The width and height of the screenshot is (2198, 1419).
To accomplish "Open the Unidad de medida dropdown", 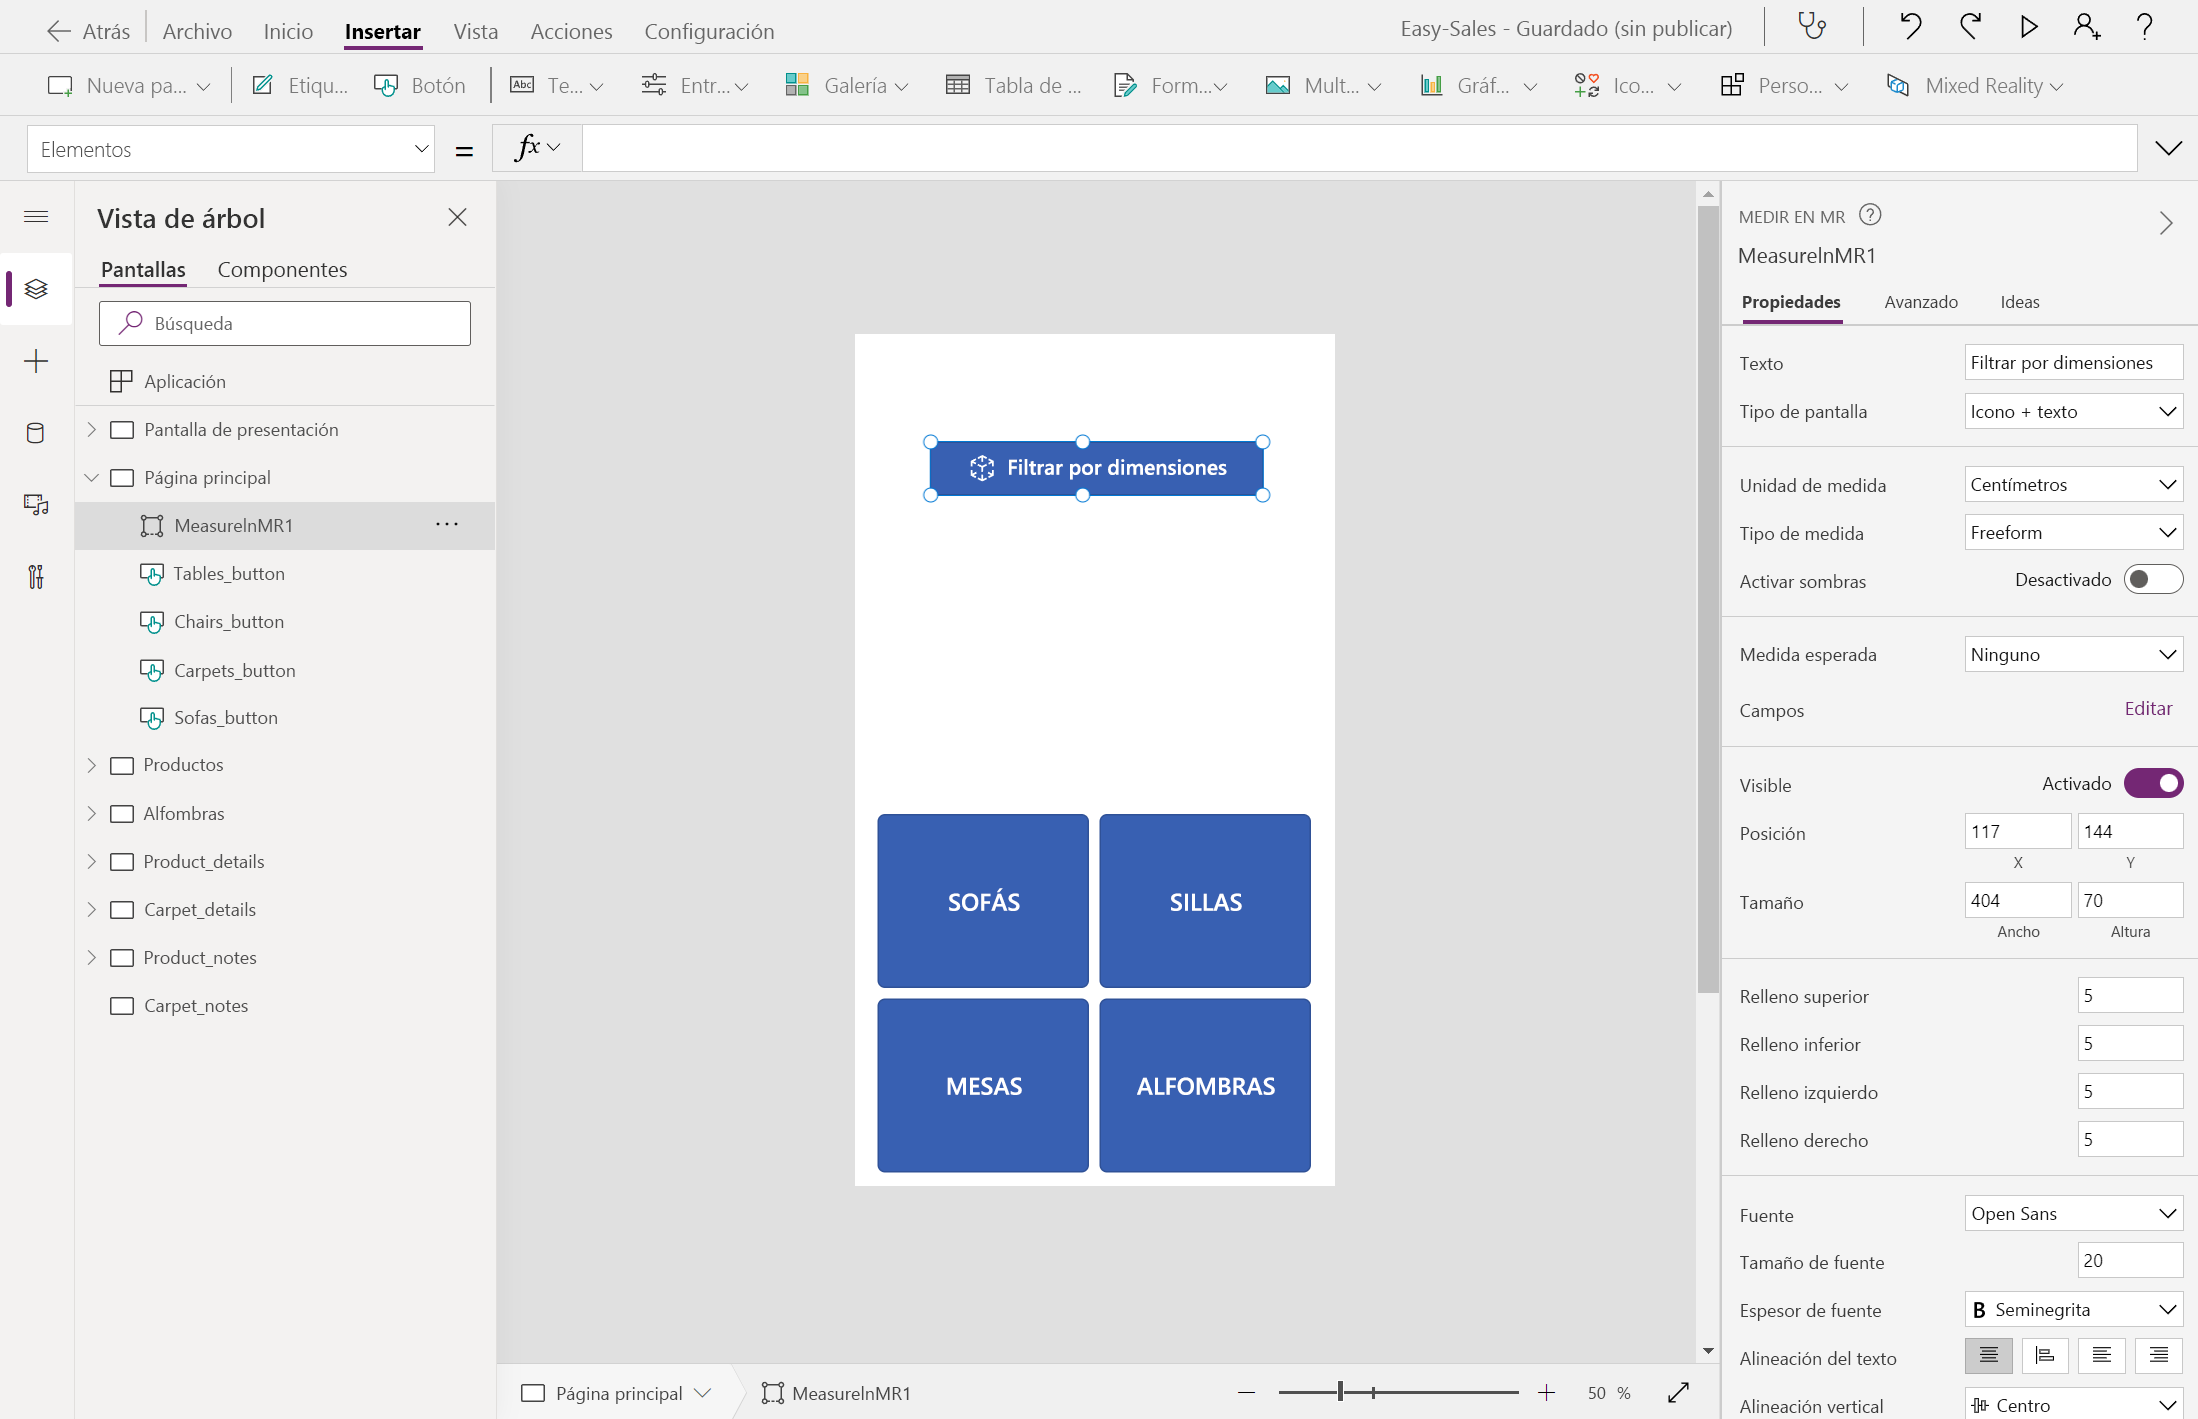I will (2074, 485).
